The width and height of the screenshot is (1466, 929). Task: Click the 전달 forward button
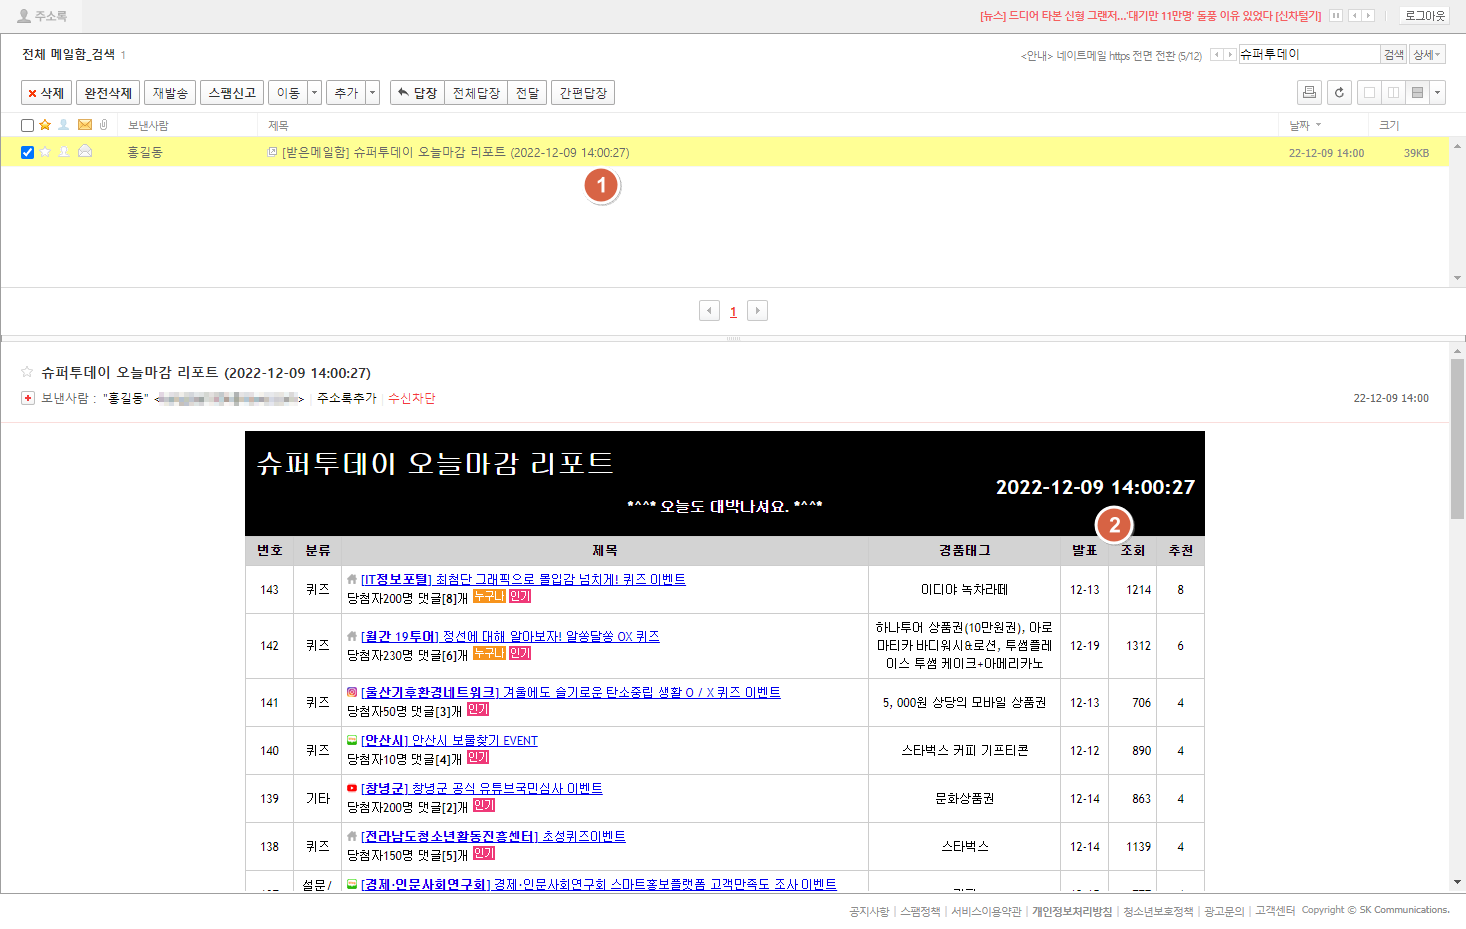tap(527, 93)
